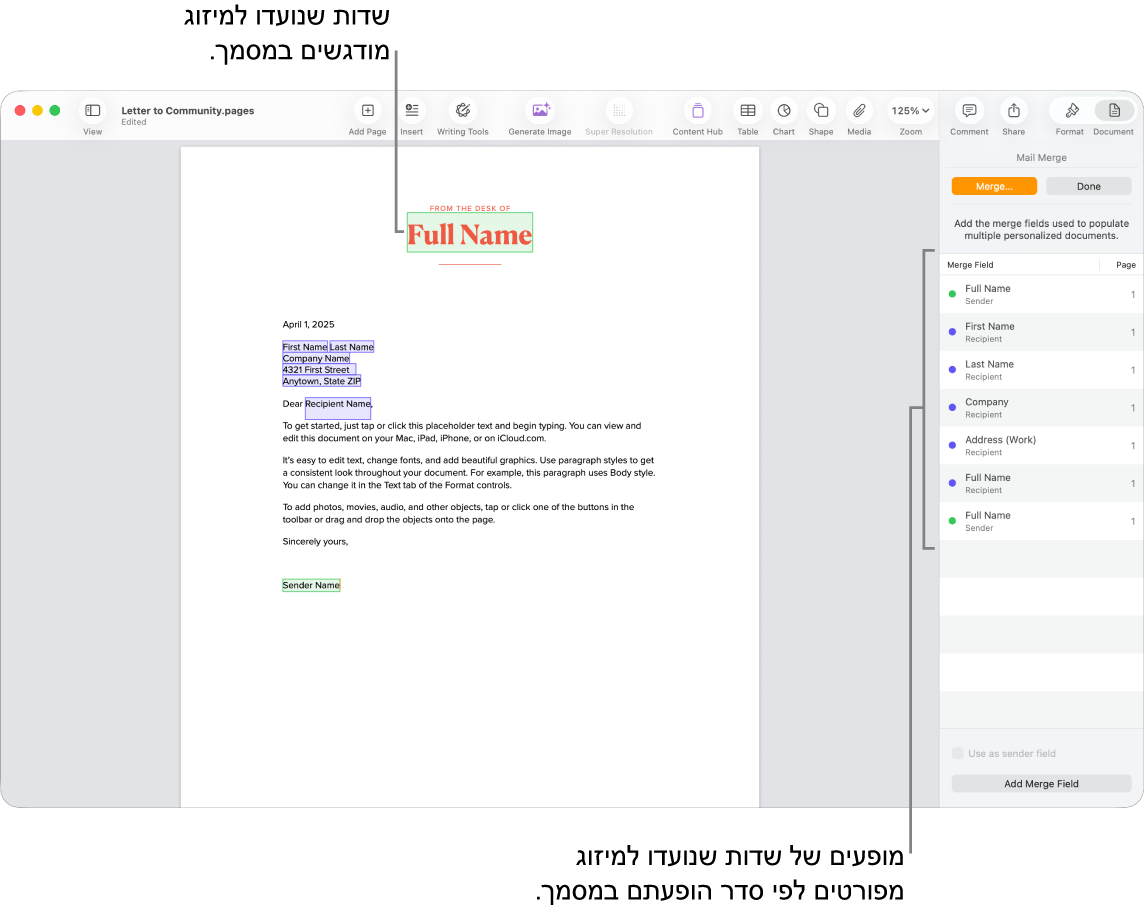Click the Done button in Mail Merge
The height and width of the screenshot is (918, 1144).
click(x=1088, y=186)
